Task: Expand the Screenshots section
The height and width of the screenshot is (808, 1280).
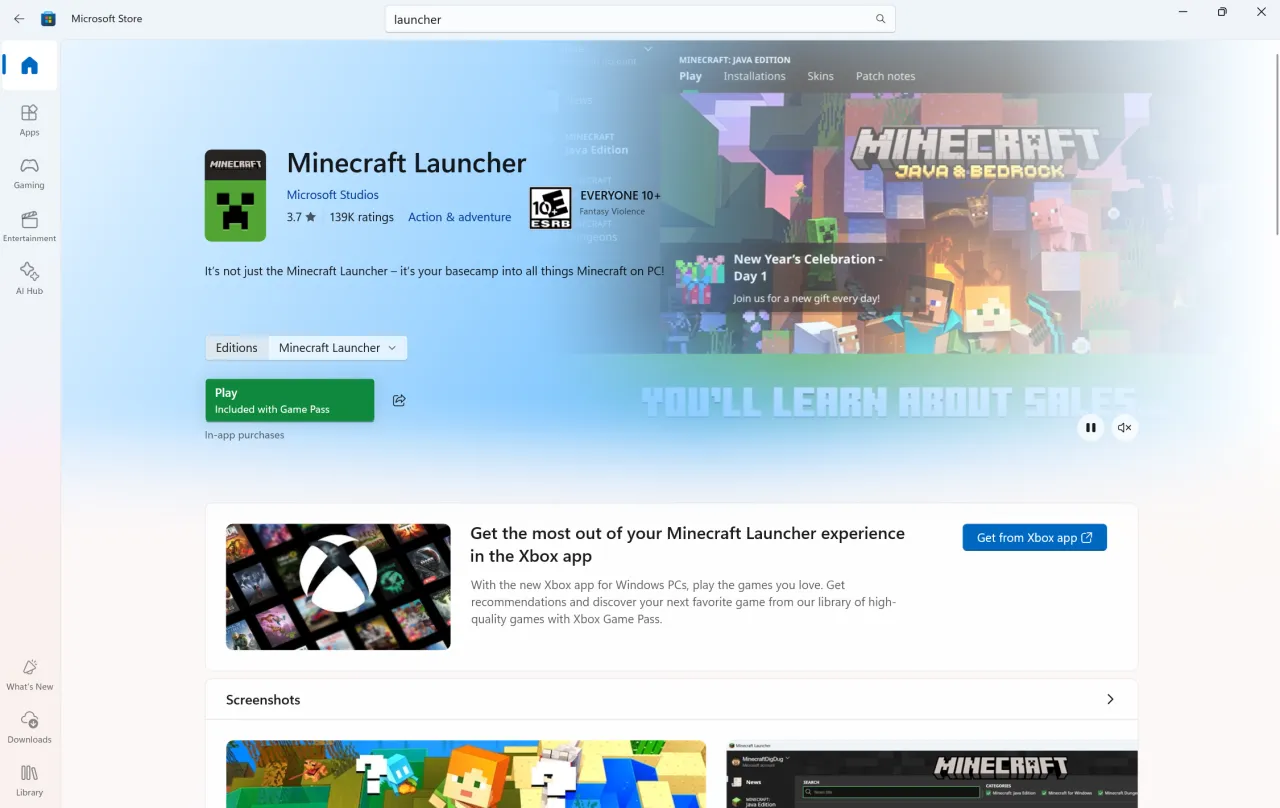Action: pos(1109,700)
